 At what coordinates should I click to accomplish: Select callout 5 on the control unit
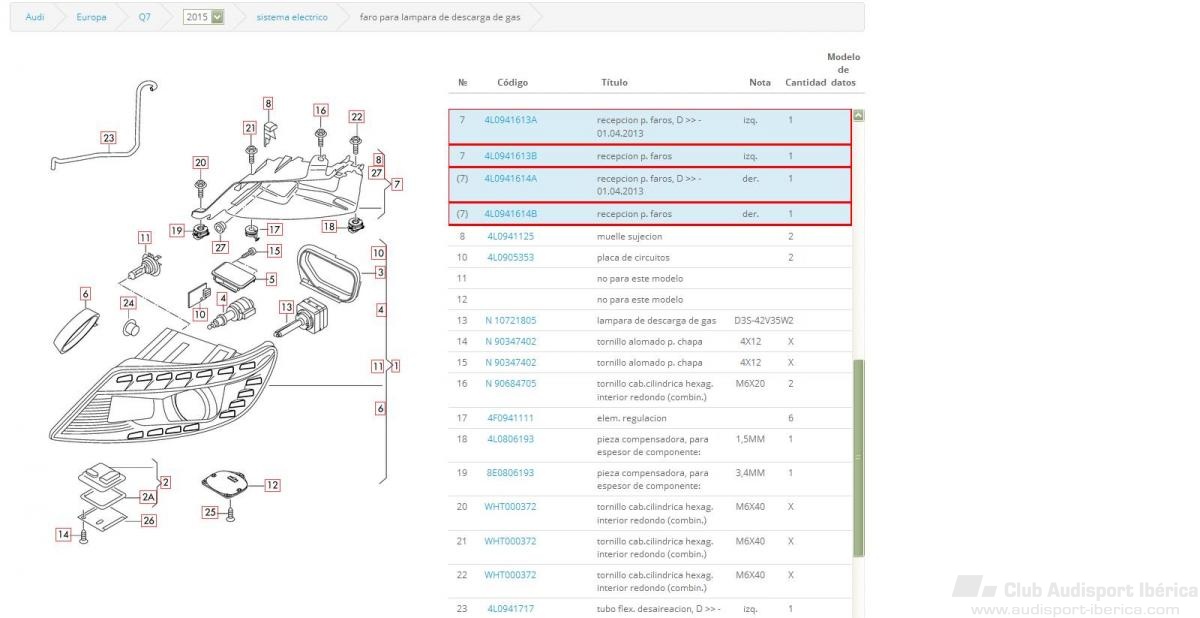(271, 279)
